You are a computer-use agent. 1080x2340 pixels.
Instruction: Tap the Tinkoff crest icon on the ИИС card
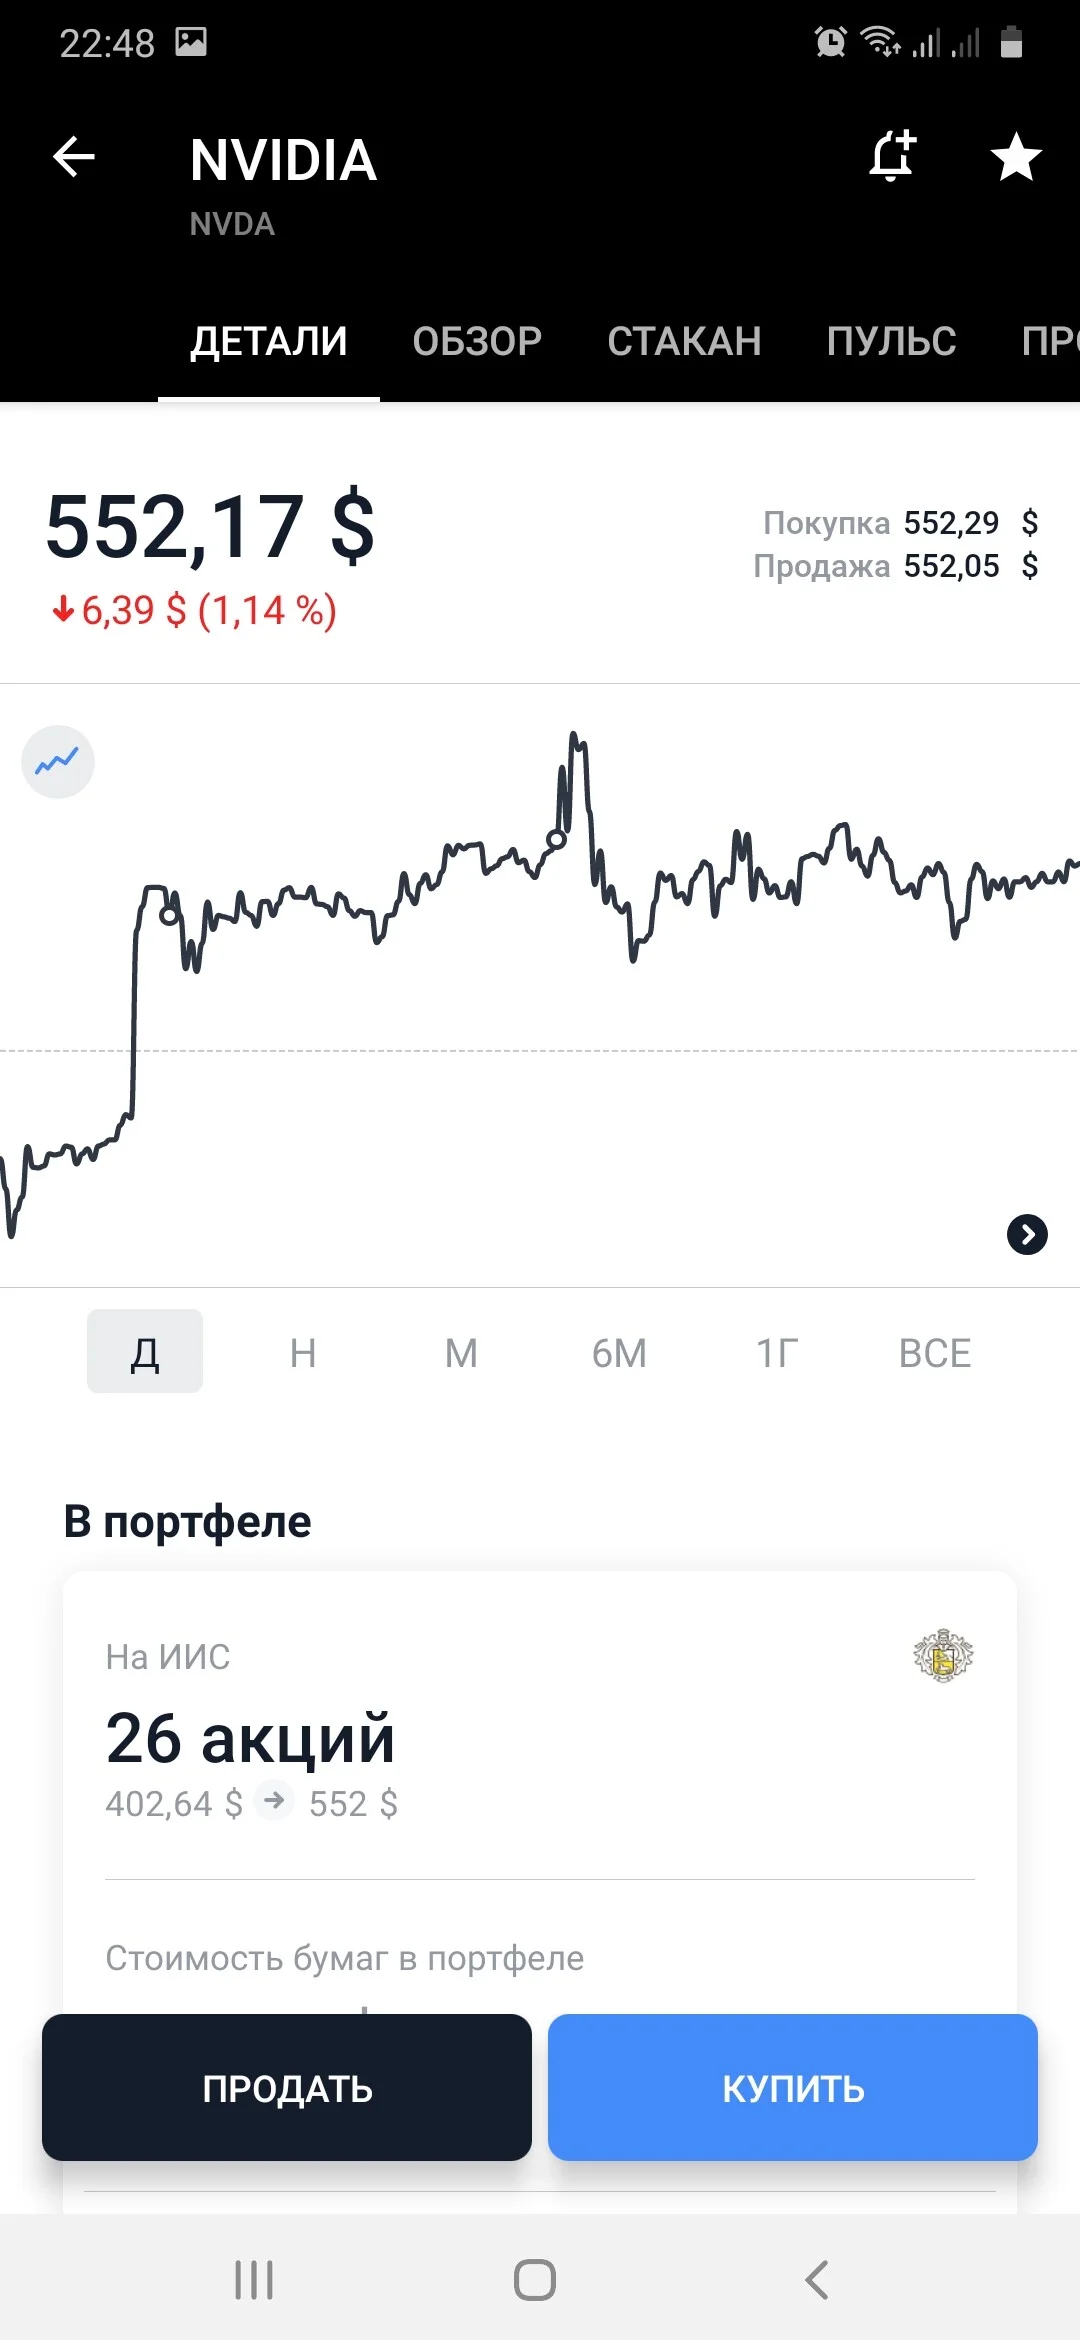click(x=943, y=1656)
